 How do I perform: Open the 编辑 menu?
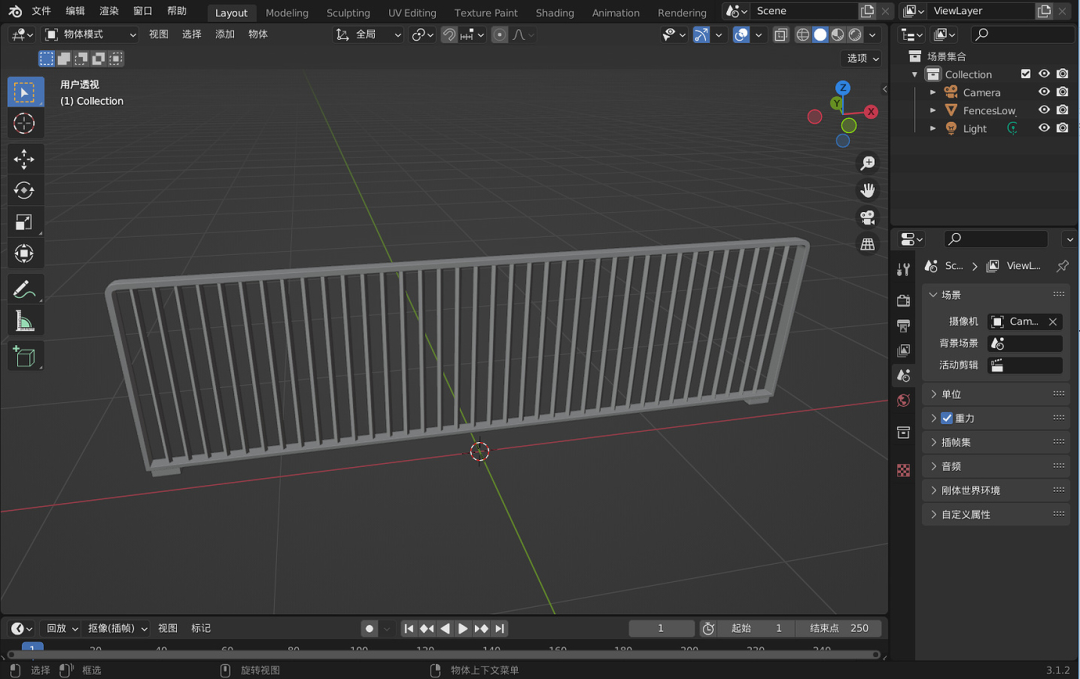point(75,11)
